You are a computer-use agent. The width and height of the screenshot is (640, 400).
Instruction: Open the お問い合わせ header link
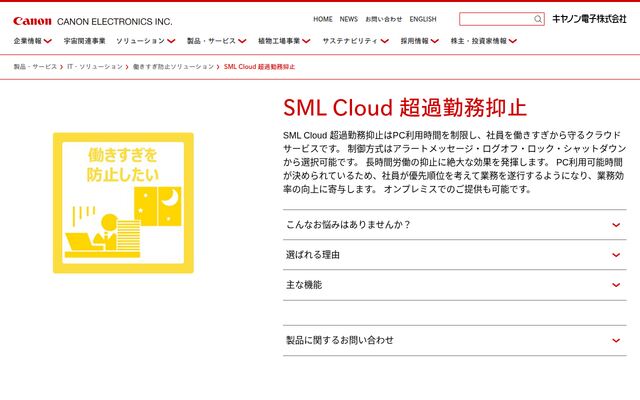click(x=383, y=19)
